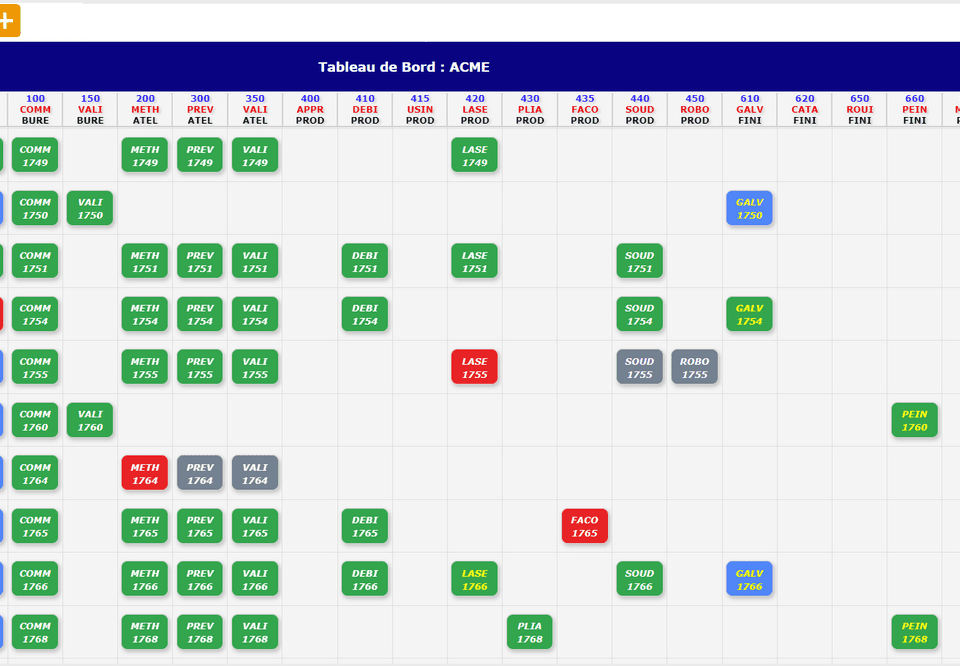Open the DEBI 1751 tile
This screenshot has width=960, height=666.
365,261
